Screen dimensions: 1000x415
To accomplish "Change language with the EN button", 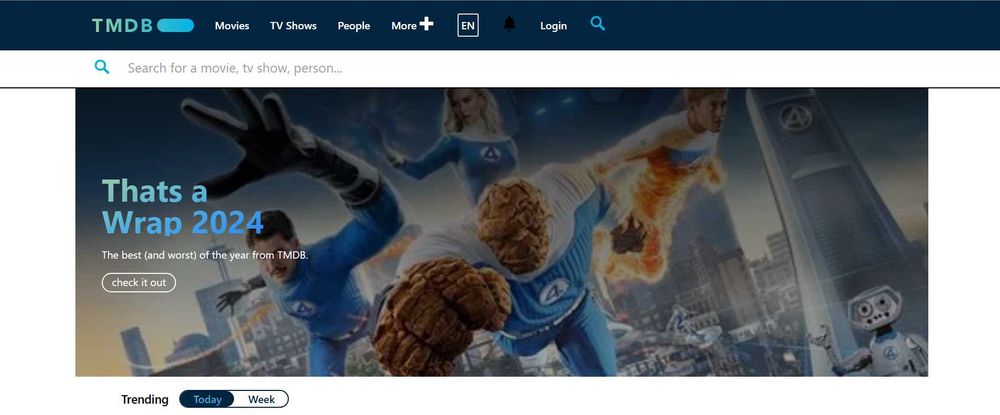I will (x=468, y=25).
